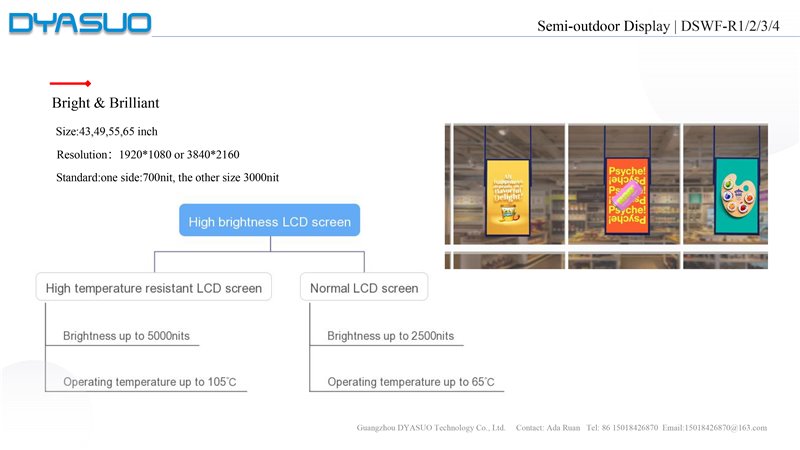Select the High brightness LCD screen box

coord(269,221)
